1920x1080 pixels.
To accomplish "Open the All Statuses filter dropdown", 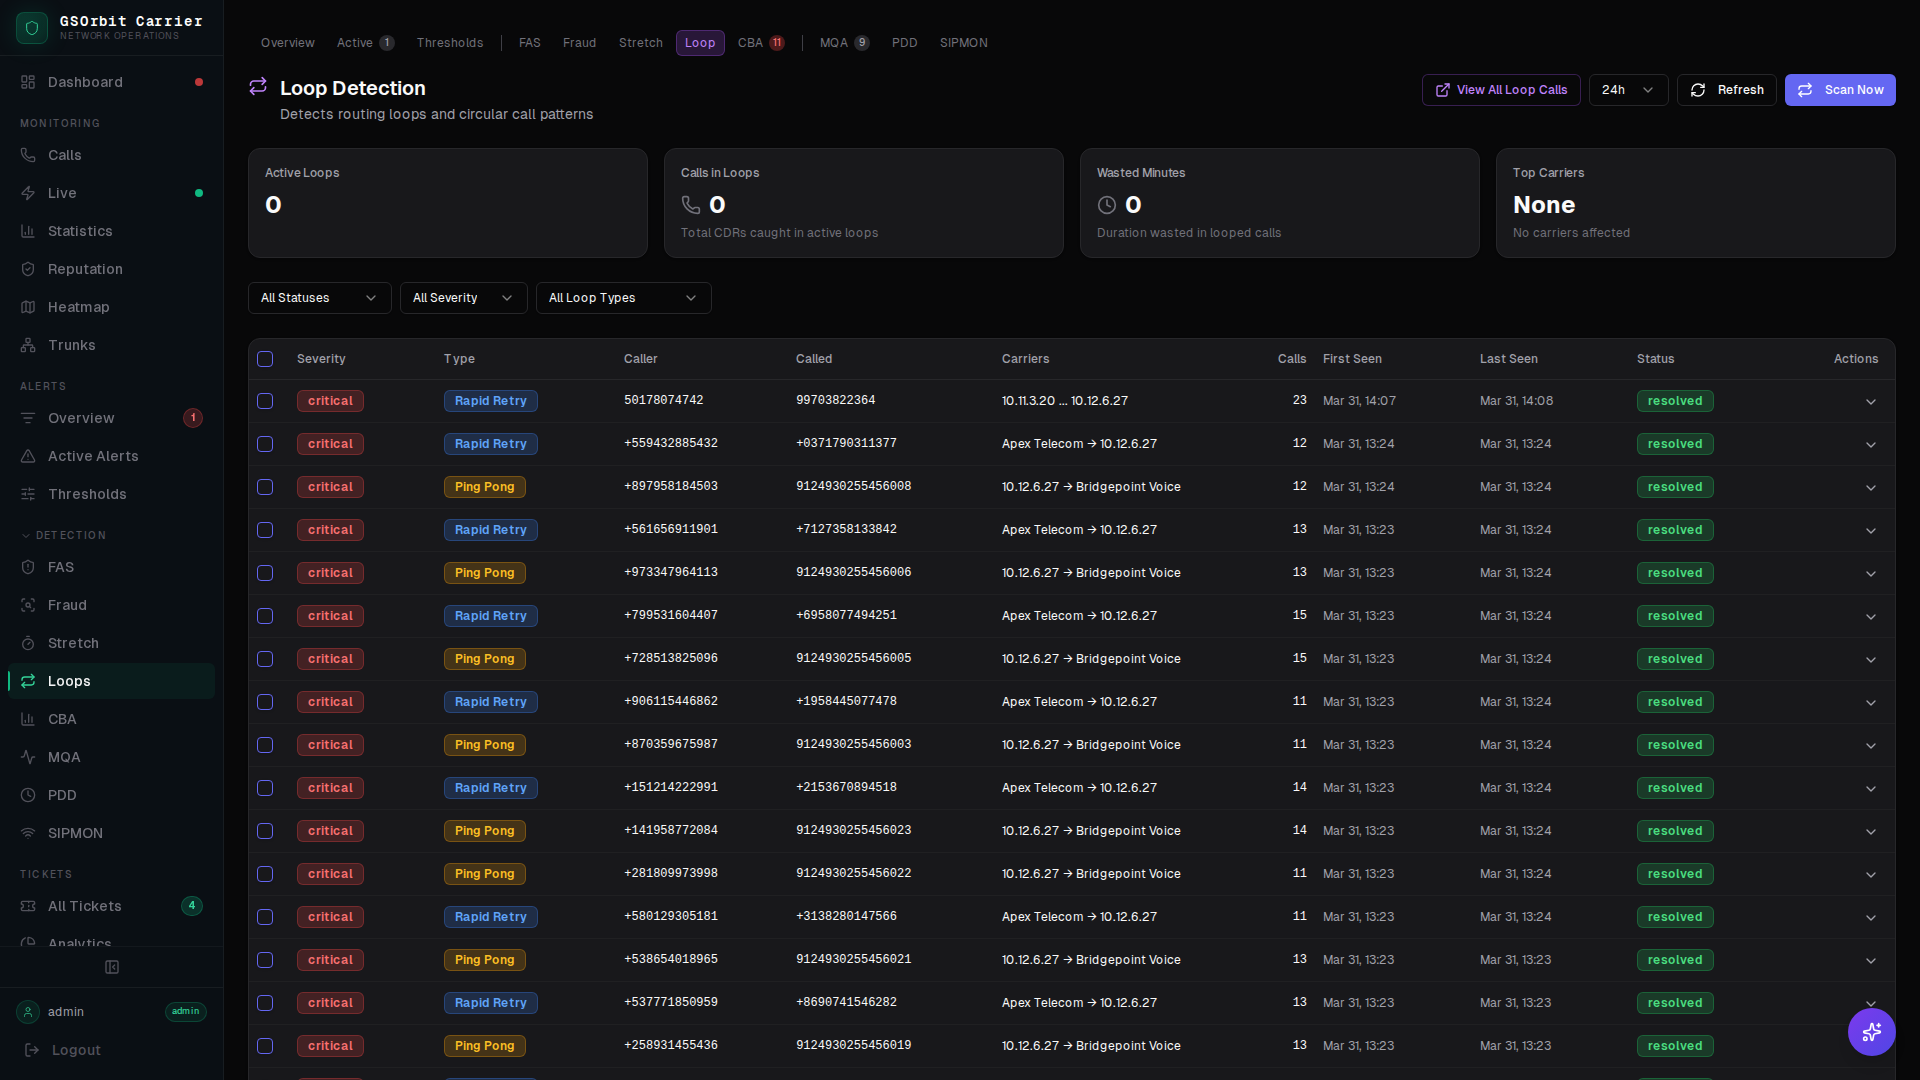I will click(x=319, y=297).
